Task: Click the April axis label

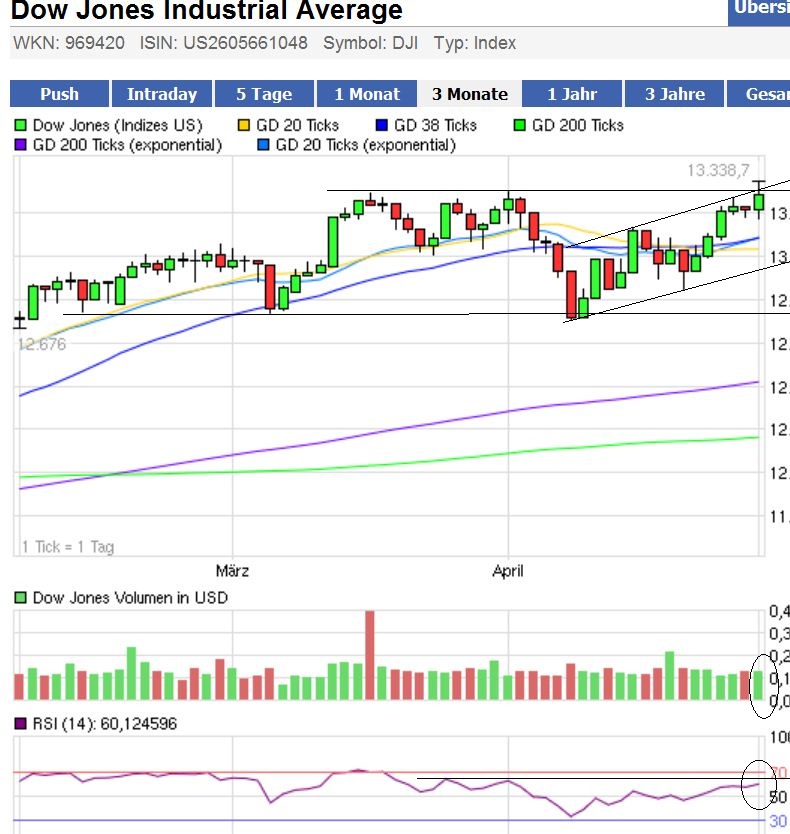Action: click(x=508, y=571)
